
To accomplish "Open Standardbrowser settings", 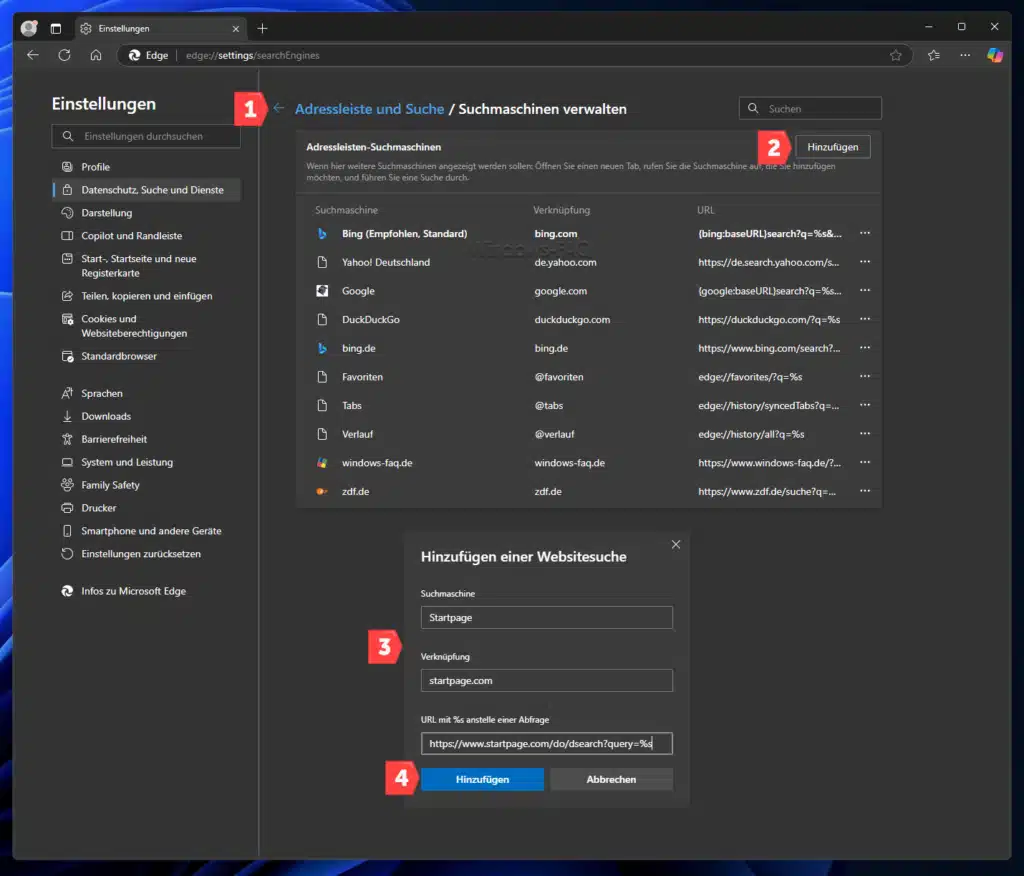I will [x=146, y=356].
